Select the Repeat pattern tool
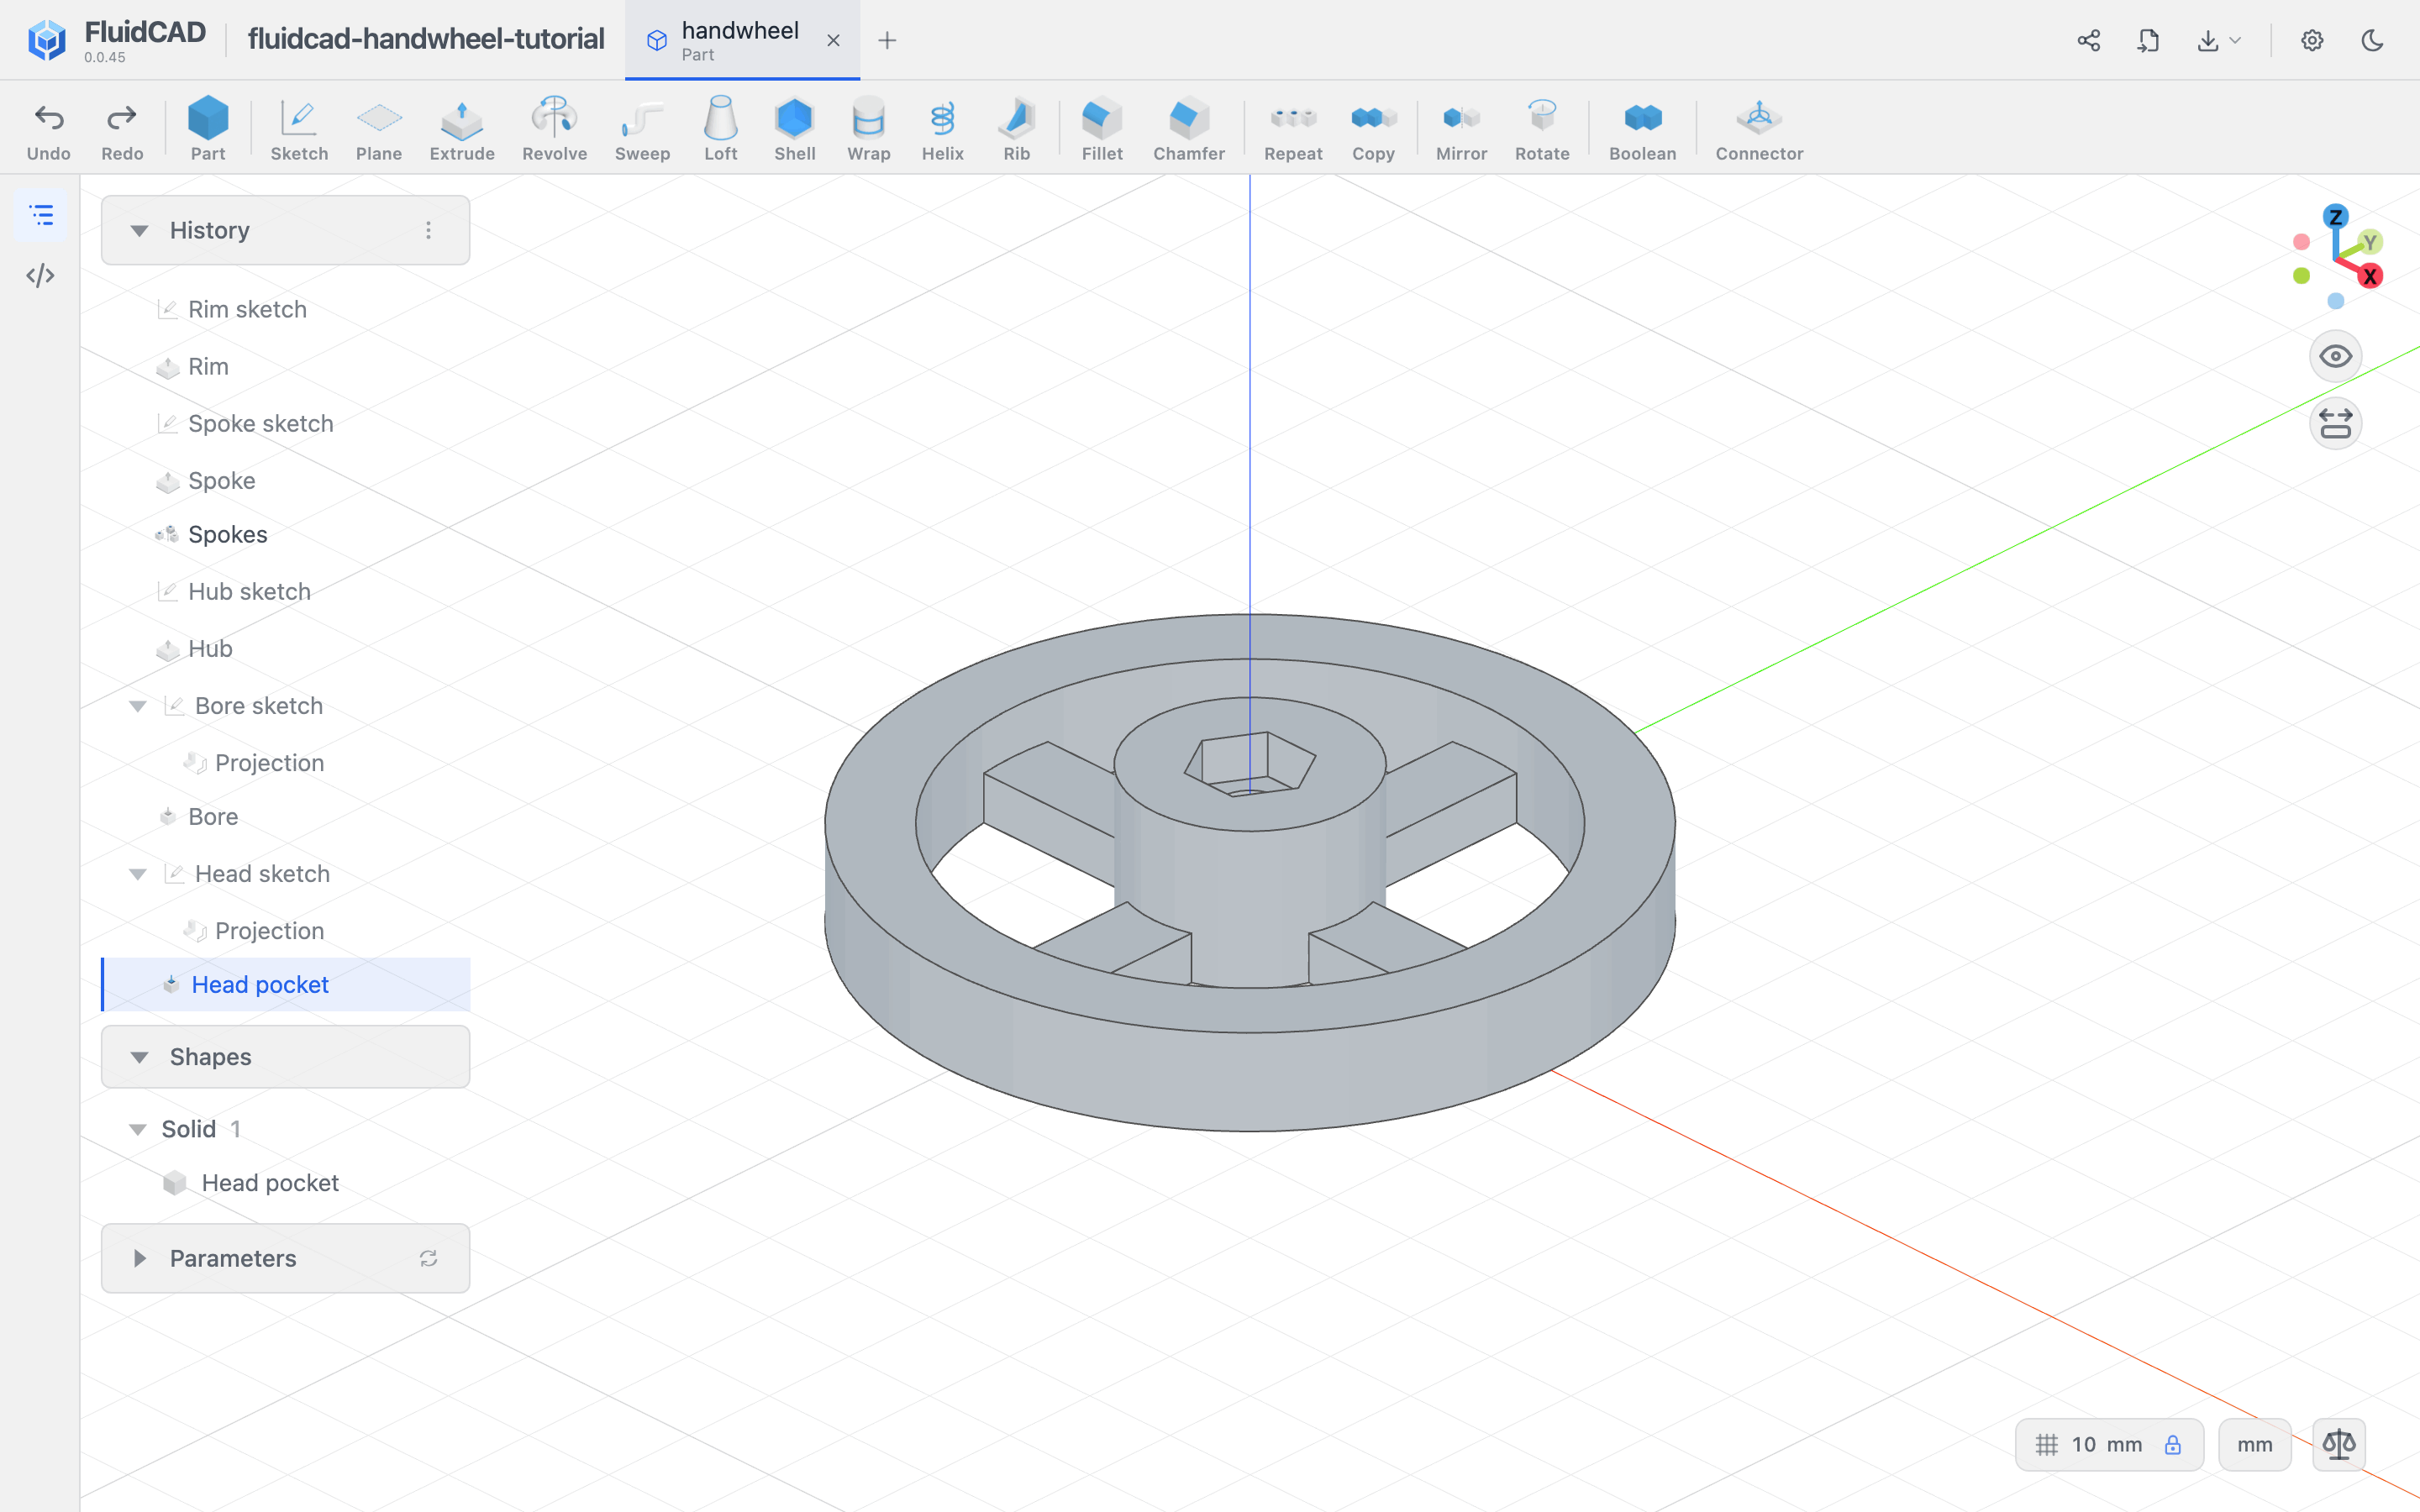The width and height of the screenshot is (2420, 1512). point(1293,129)
